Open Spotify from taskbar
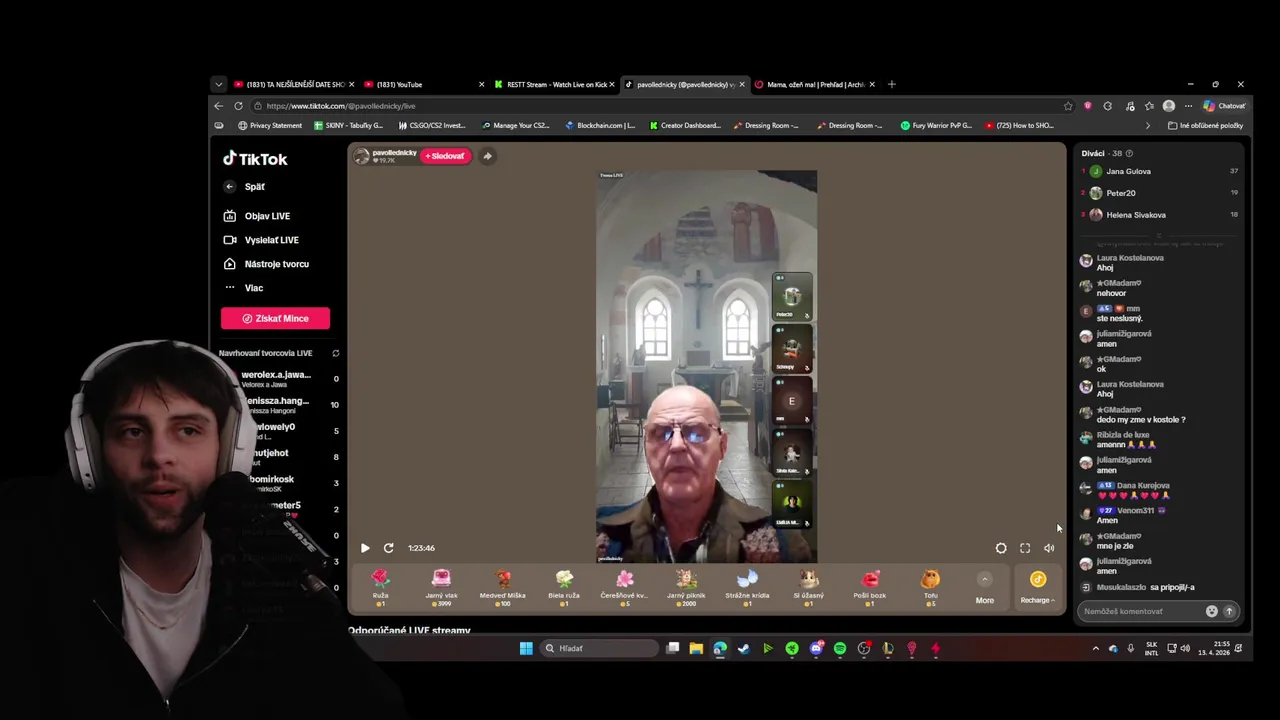 (x=840, y=648)
